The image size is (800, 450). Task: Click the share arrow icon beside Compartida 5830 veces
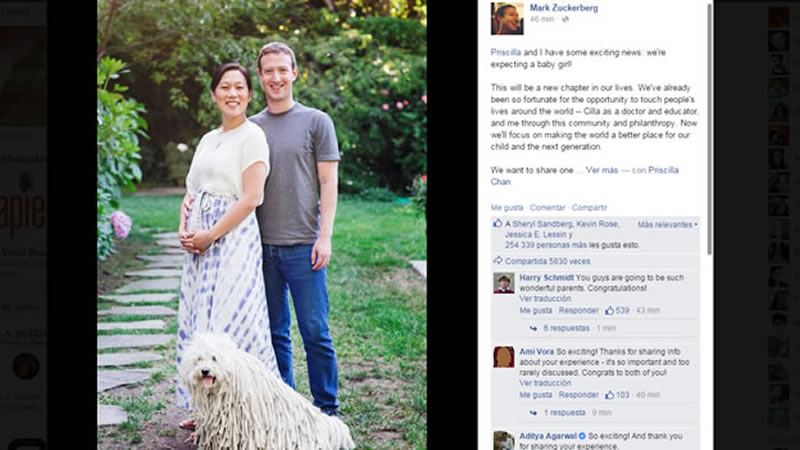pyautogui.click(x=497, y=261)
